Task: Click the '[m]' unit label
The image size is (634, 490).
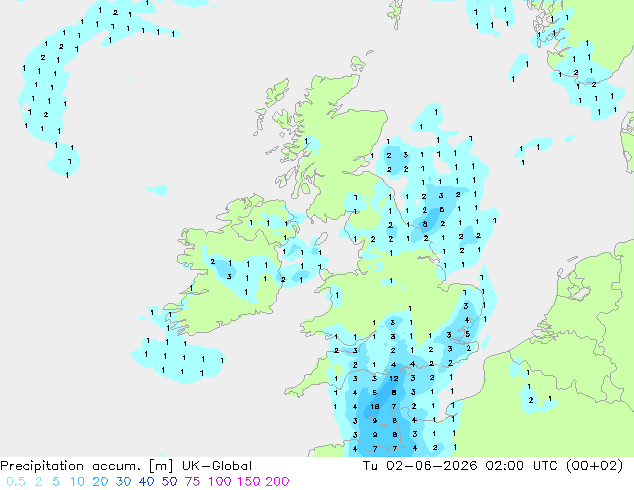Action: coord(161,466)
